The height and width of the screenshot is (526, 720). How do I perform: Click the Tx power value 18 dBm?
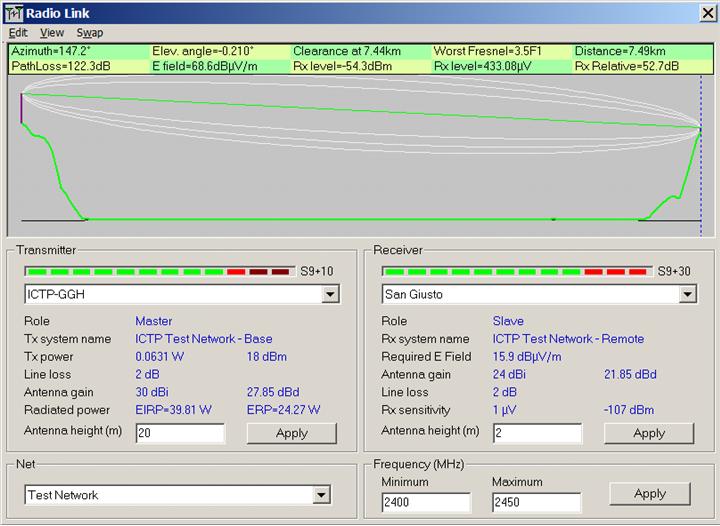pos(267,357)
